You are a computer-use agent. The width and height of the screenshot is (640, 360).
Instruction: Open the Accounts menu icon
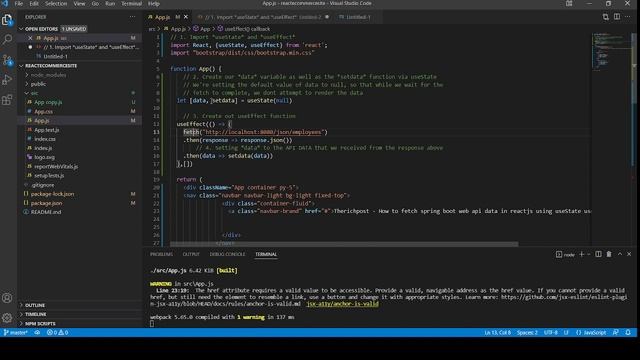pos(7,298)
